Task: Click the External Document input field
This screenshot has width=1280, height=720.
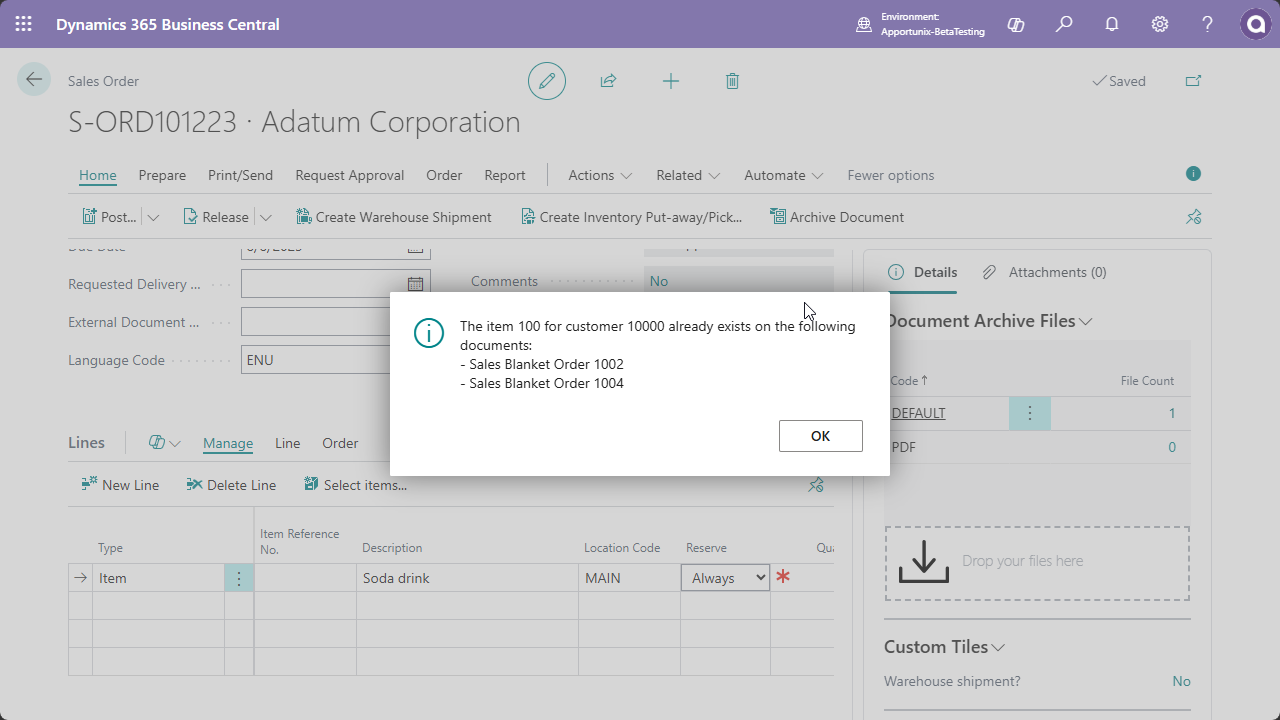Action: 336,322
